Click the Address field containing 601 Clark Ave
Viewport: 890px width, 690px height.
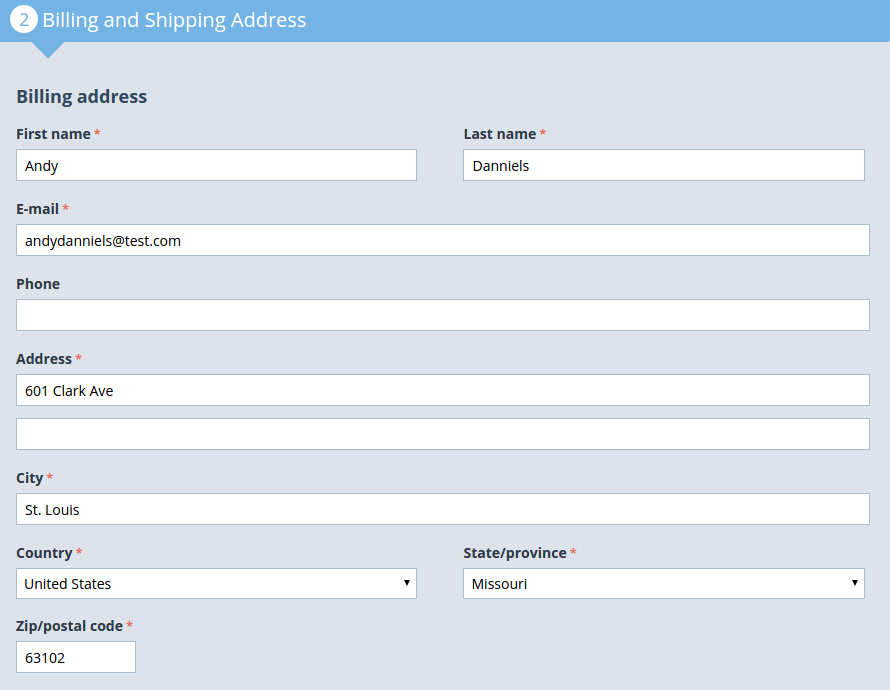click(443, 390)
